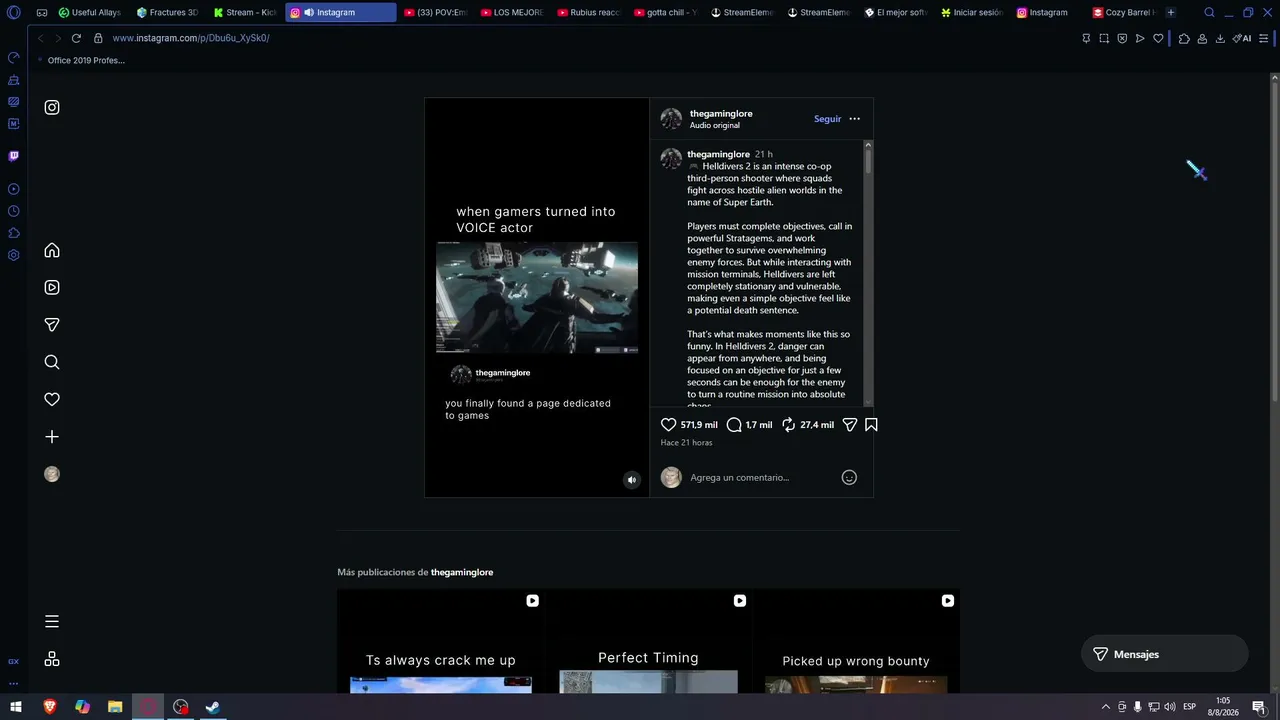Image resolution: width=1280 pixels, height=720 pixels.
Task: Open the Picked up wrong bounty reel
Action: (856, 641)
